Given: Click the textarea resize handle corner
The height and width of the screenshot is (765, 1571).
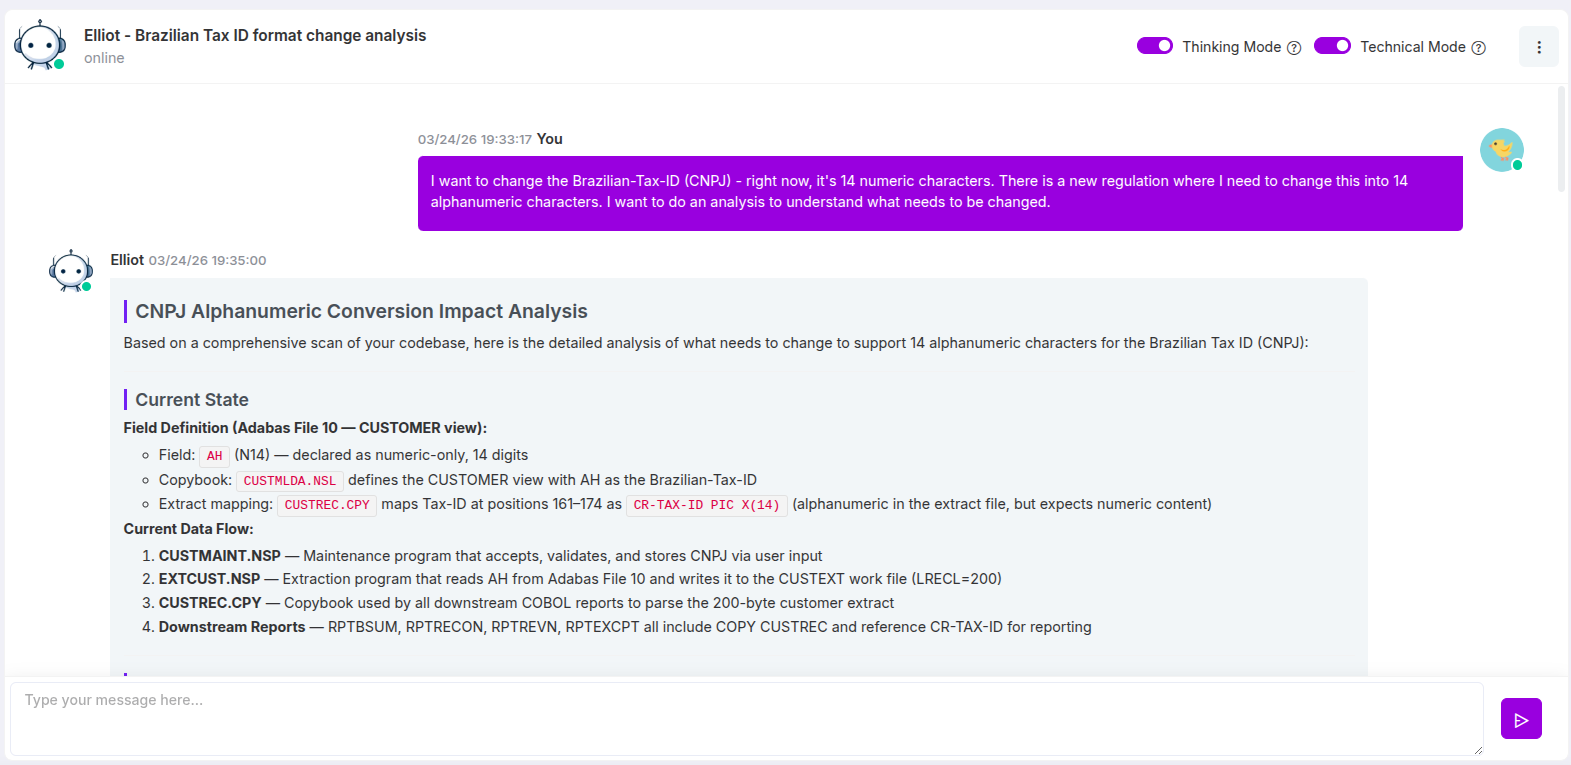Looking at the screenshot, I should [x=1477, y=750].
